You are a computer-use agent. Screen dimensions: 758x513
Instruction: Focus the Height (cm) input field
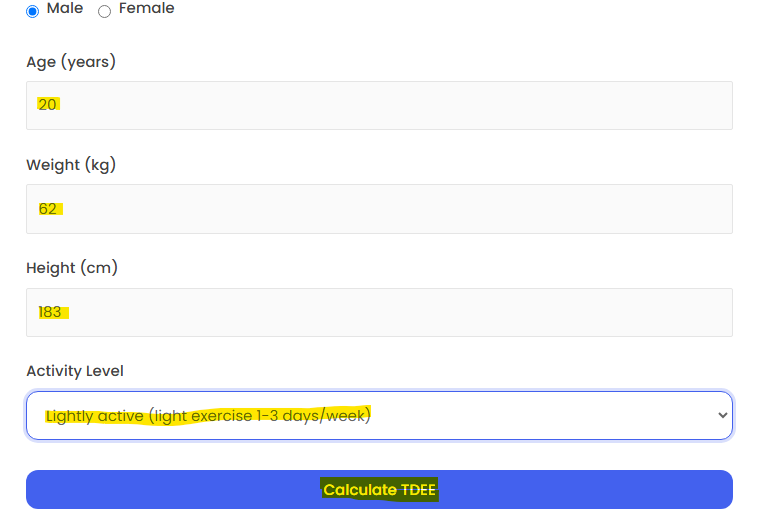pyautogui.click(x=379, y=312)
